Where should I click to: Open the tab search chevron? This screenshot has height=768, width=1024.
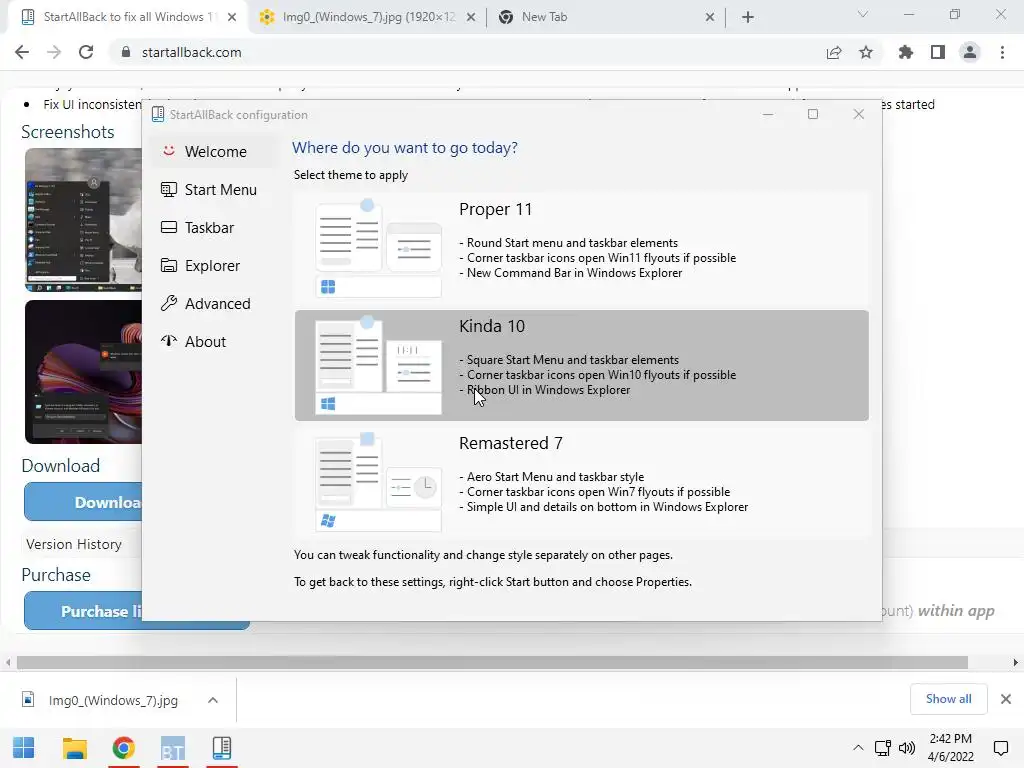(x=863, y=14)
